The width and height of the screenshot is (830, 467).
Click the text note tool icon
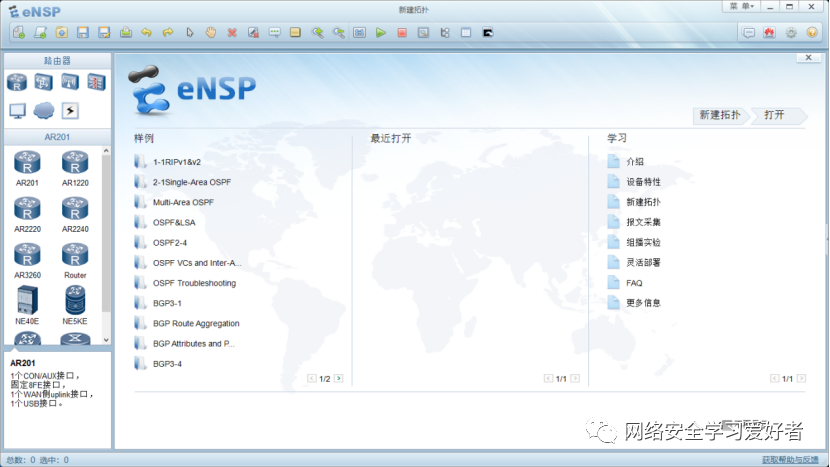coord(274,33)
